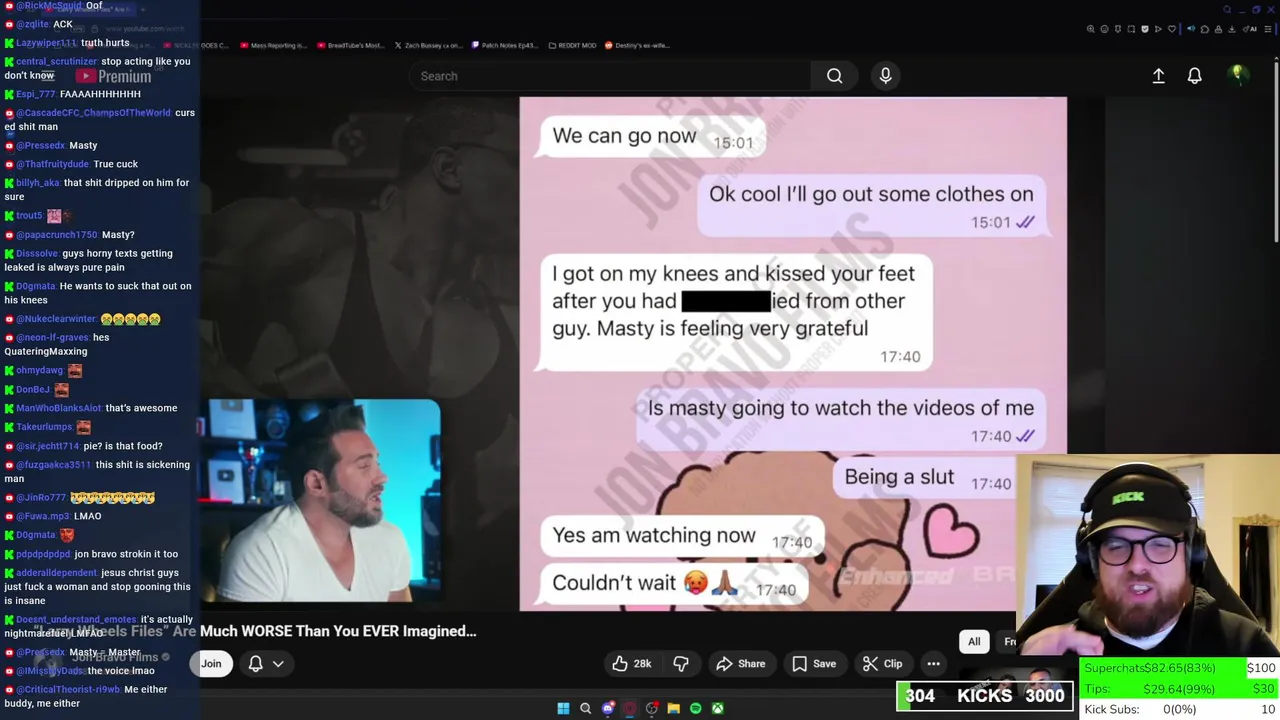Image resolution: width=1280 pixels, height=720 pixels.
Task: Open the Windows Start button
Action: tap(563, 708)
